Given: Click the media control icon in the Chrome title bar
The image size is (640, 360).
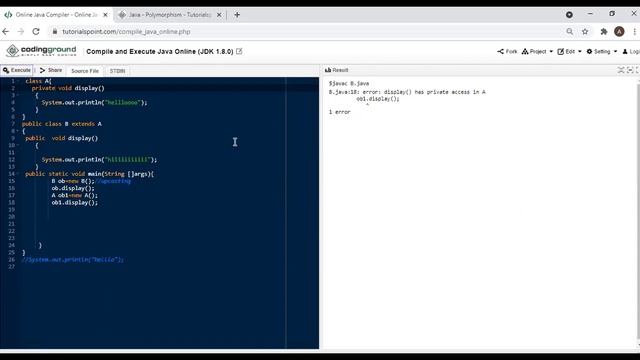Looking at the screenshot, I should pos(569,15).
